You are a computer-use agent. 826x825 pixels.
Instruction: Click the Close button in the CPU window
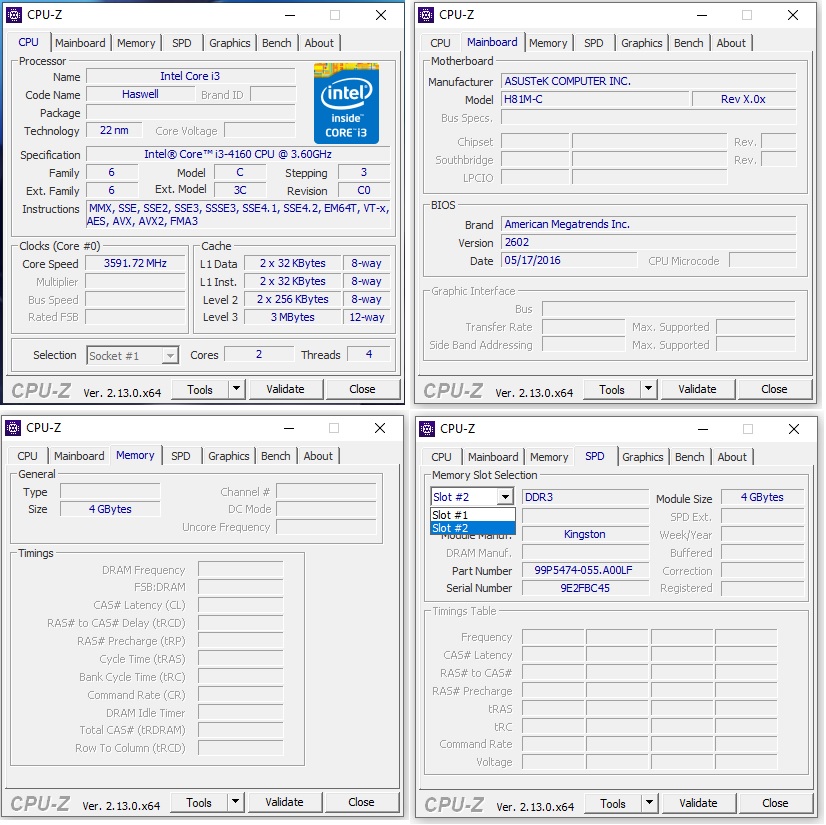tap(362, 389)
